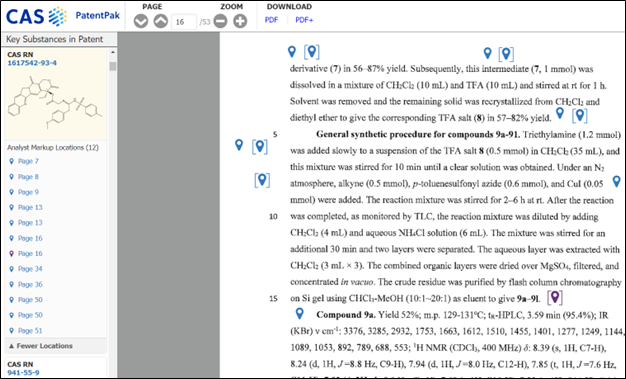Download the patent via PDF link
The width and height of the screenshot is (626, 379).
[x=271, y=20]
